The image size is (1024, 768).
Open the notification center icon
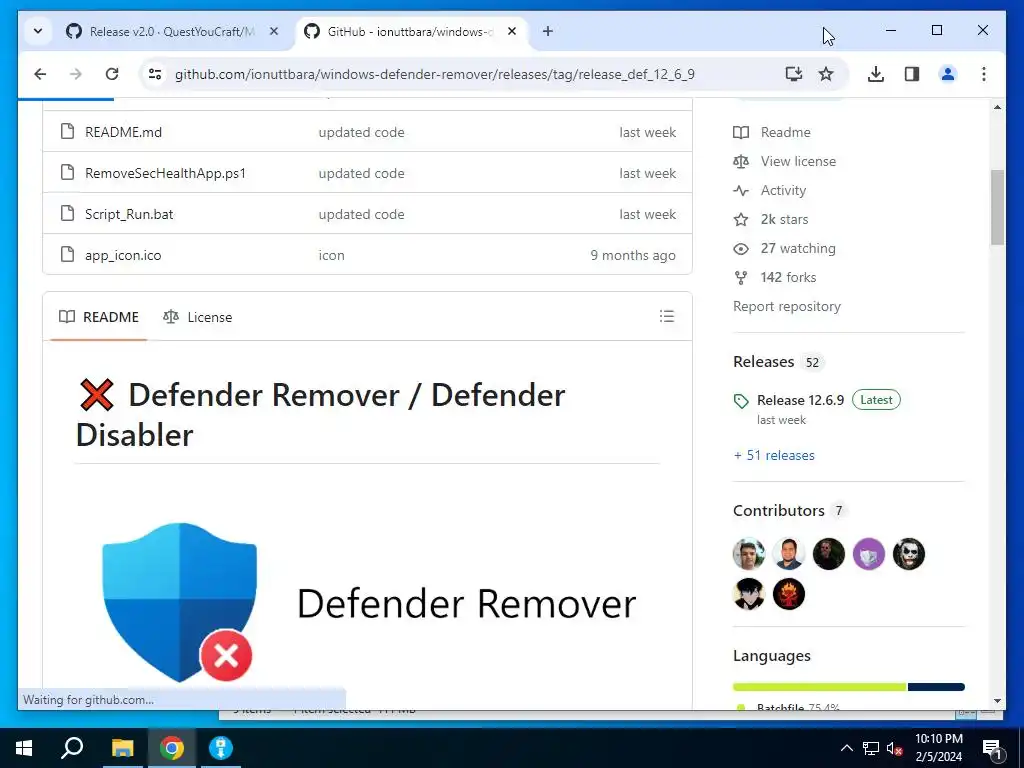tap(992, 749)
